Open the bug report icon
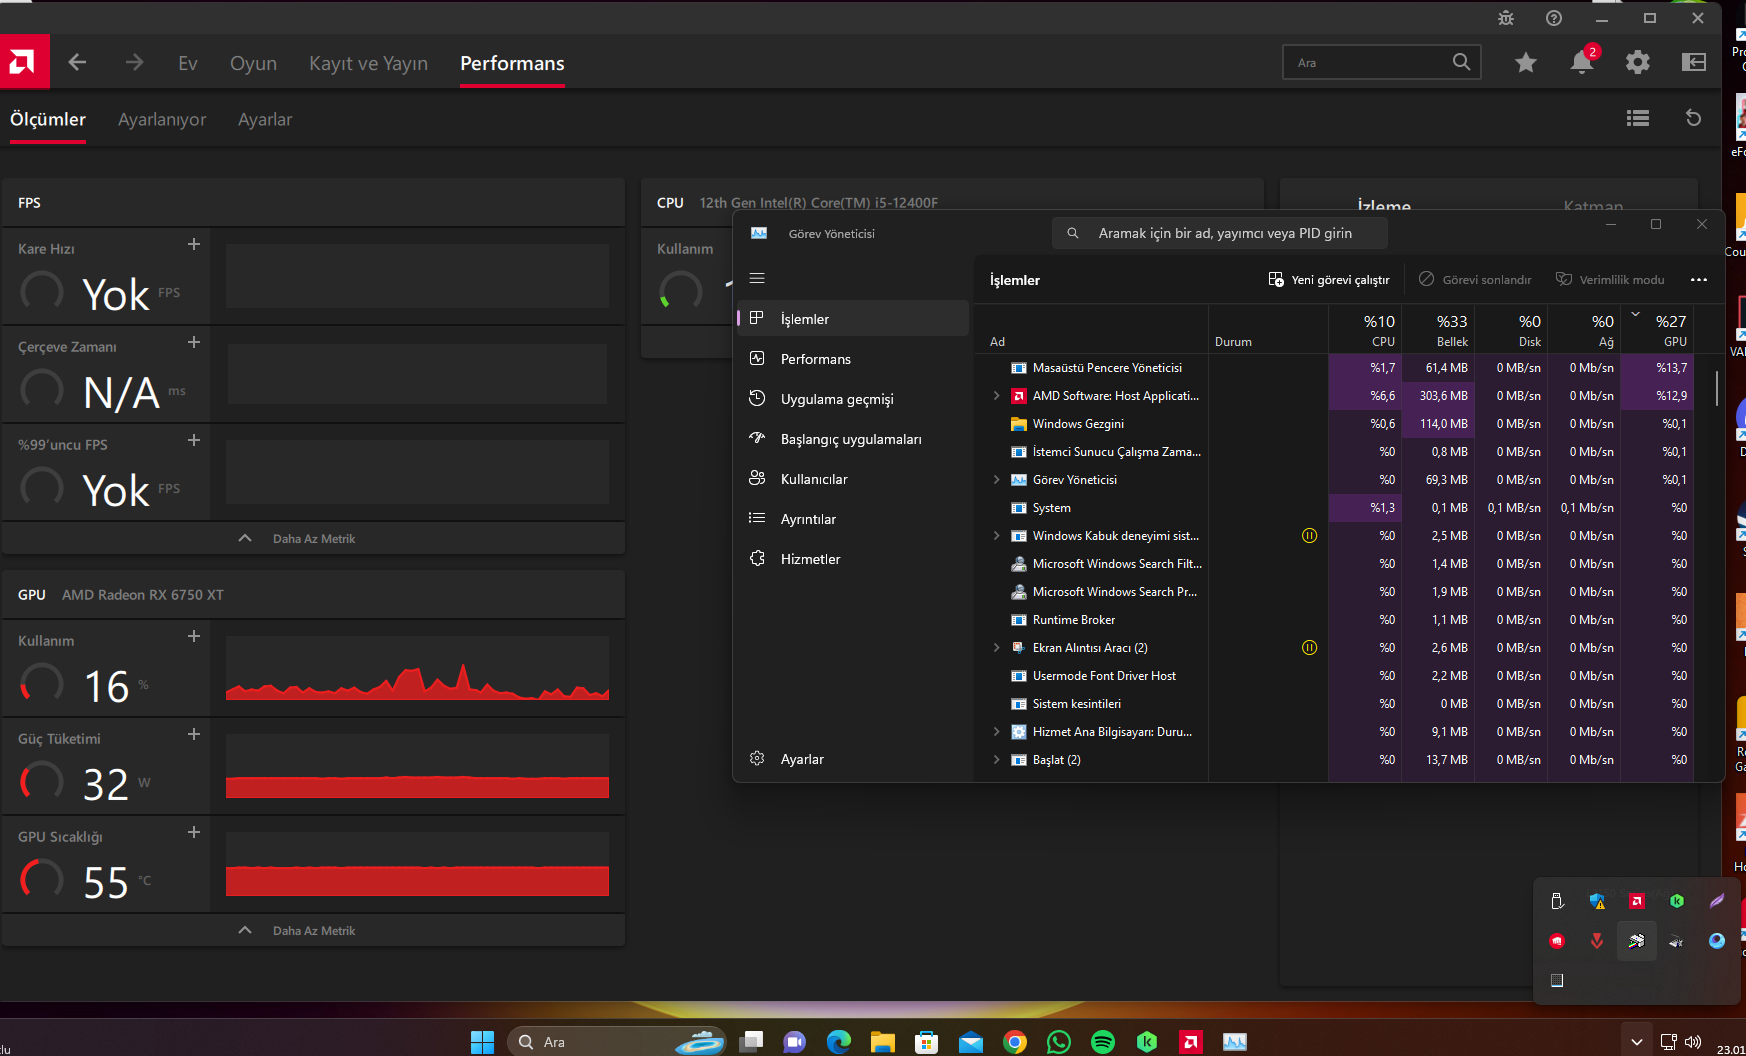 coord(1506,18)
